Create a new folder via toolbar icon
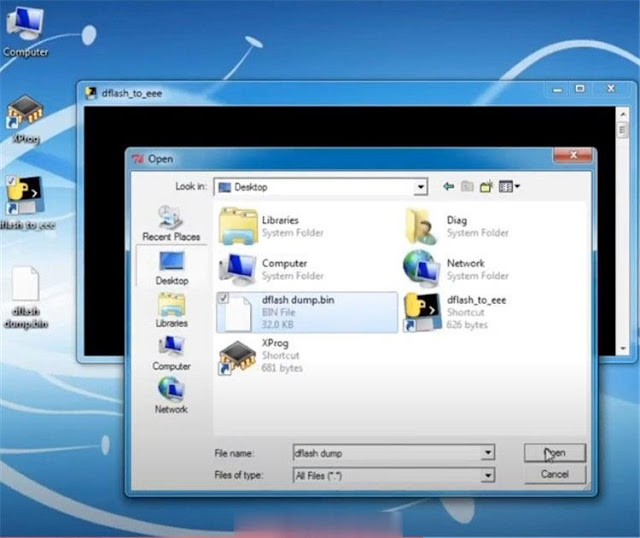The height and width of the screenshot is (538, 640). tap(486, 187)
